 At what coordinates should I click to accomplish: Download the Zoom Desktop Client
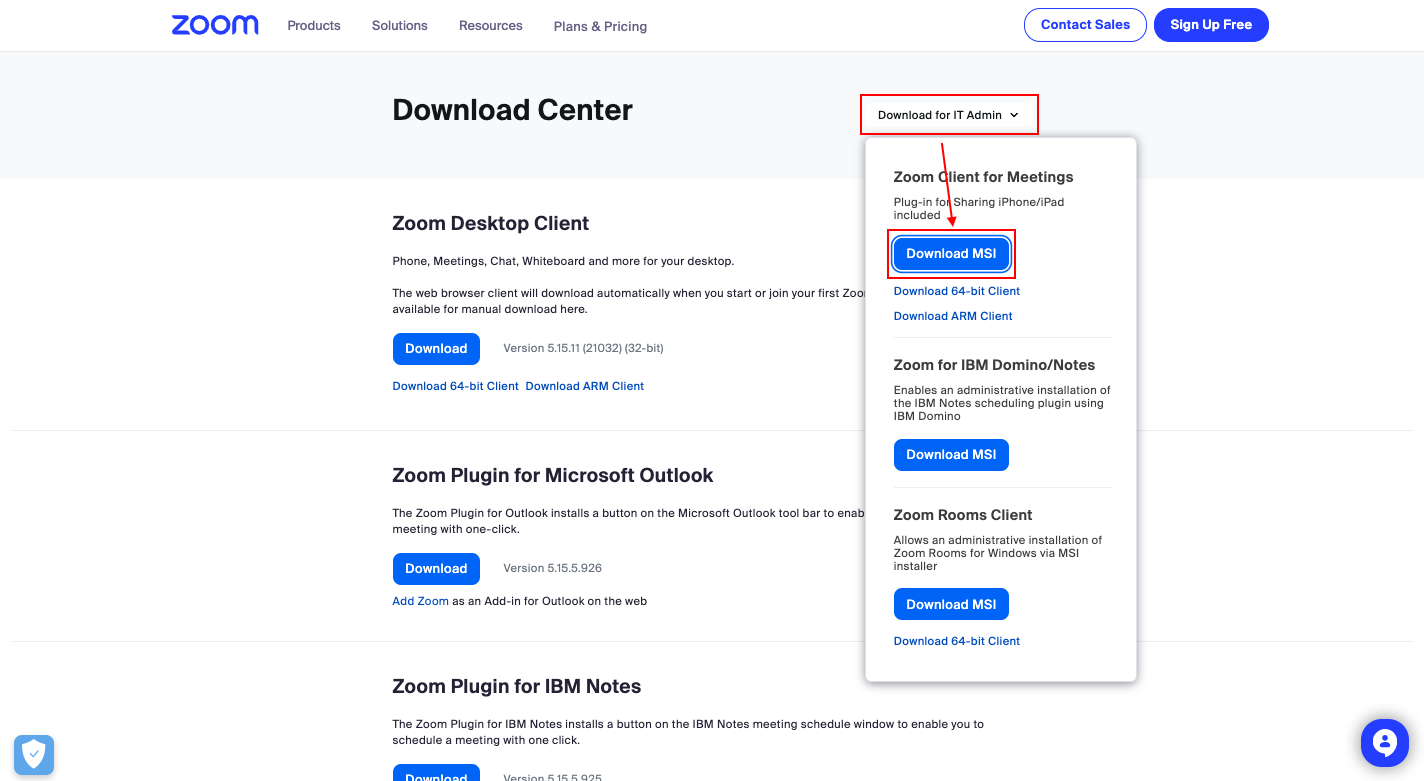click(436, 349)
